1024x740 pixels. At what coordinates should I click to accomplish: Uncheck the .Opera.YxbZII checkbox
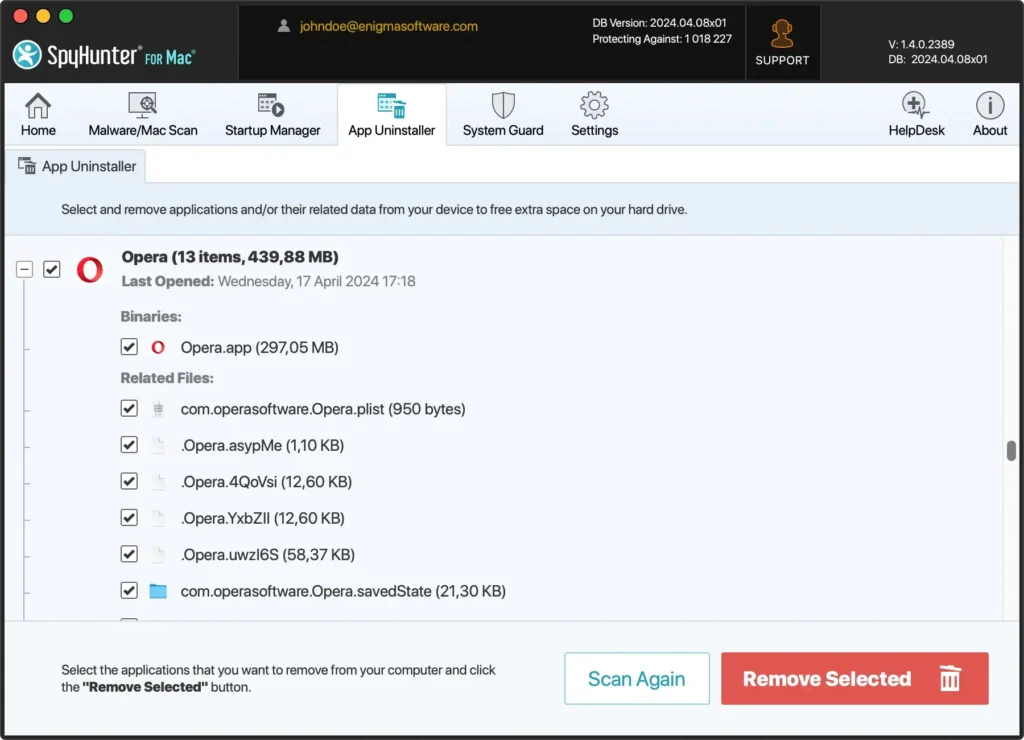129,518
